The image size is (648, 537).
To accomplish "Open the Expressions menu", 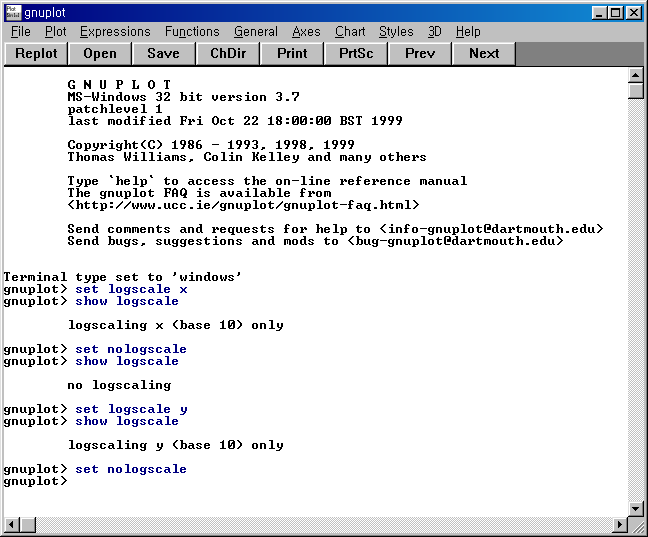I will pyautogui.click(x=115, y=32).
